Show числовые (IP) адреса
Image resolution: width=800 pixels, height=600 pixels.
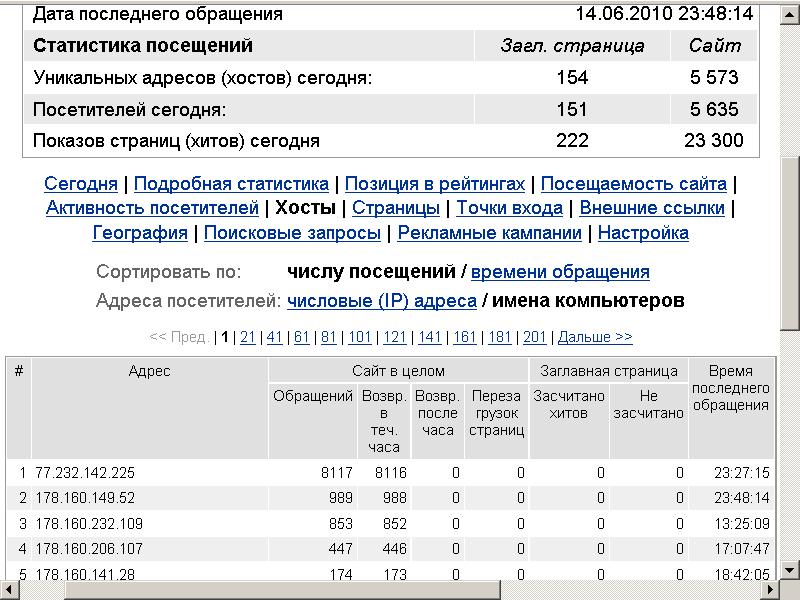[382, 301]
